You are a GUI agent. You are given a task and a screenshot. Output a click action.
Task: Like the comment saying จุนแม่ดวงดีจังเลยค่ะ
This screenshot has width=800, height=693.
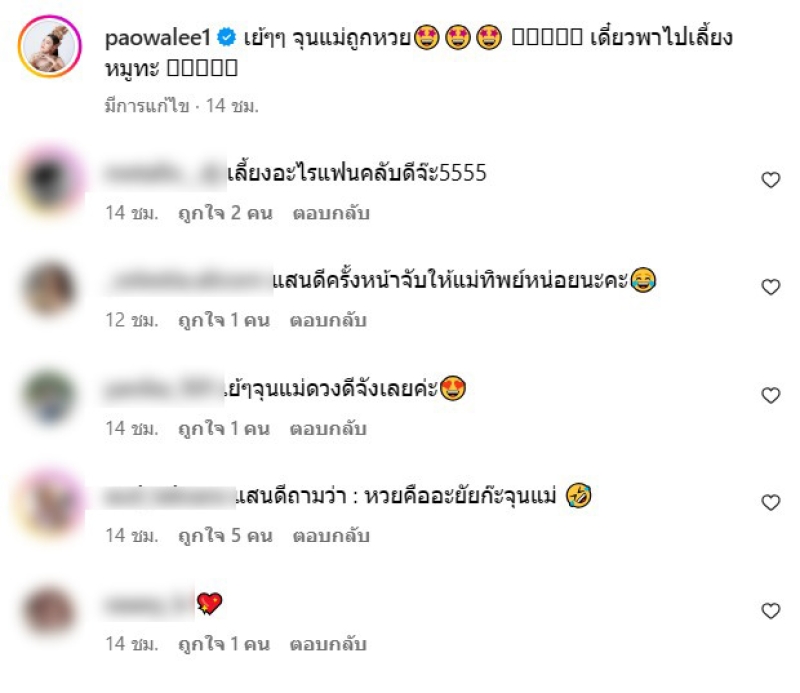(770, 395)
